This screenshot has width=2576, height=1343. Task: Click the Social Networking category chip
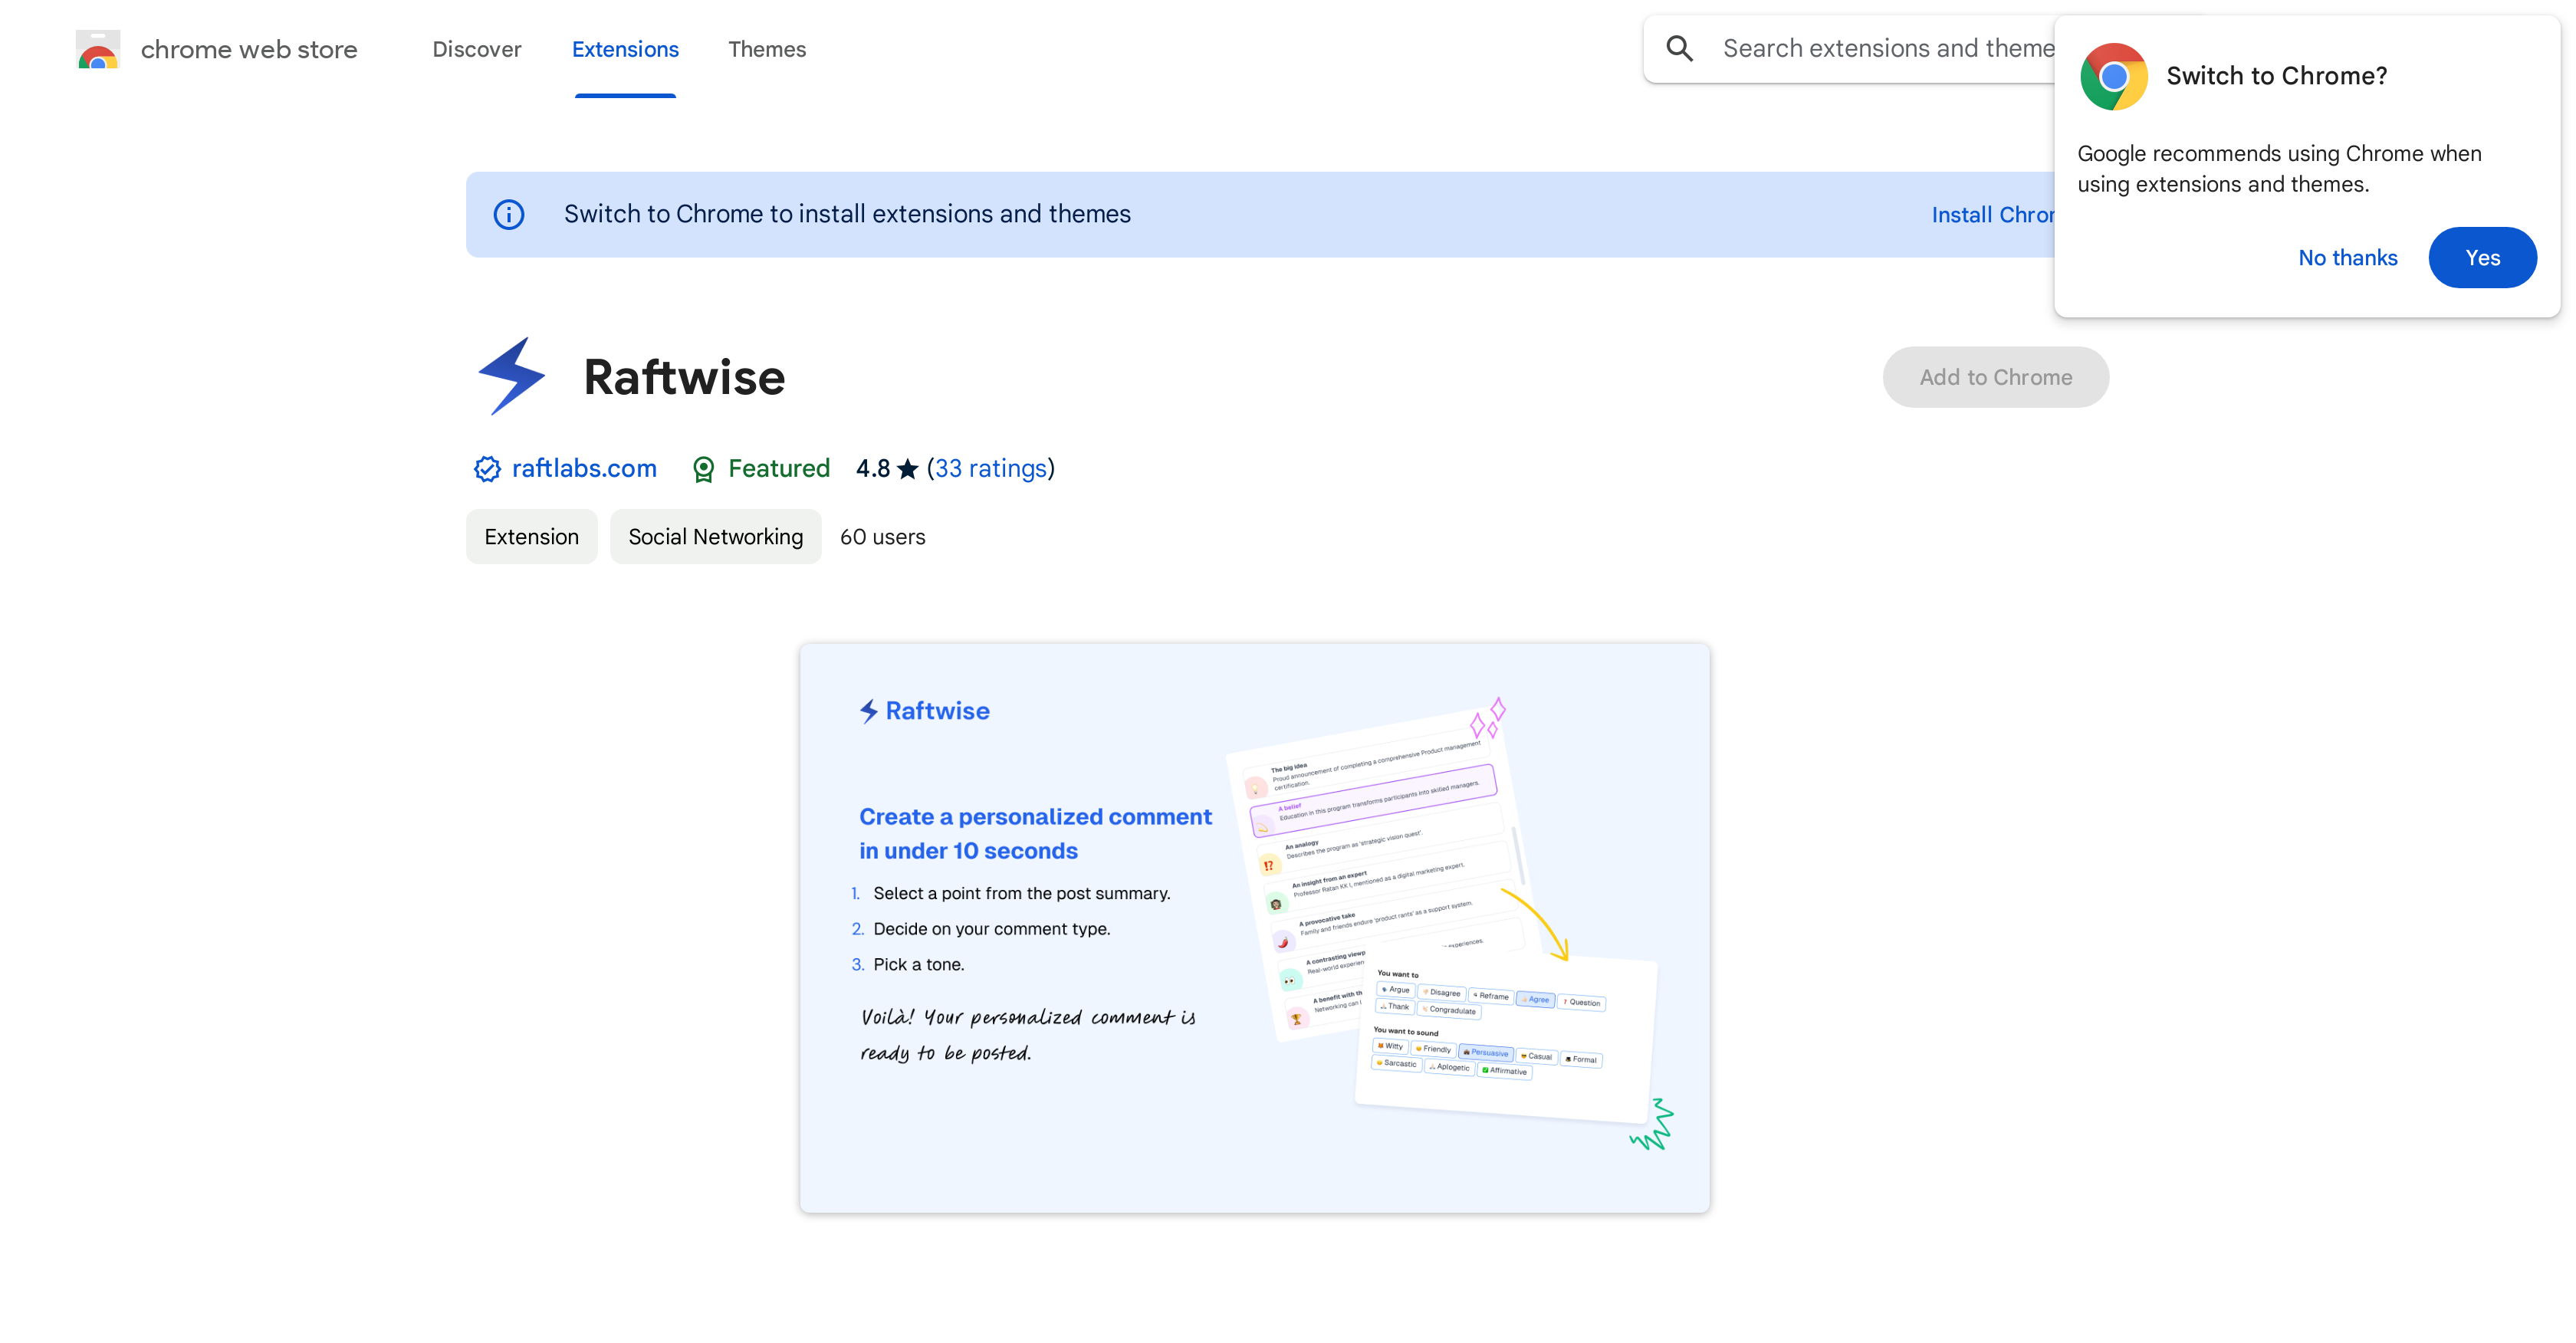[x=715, y=536]
